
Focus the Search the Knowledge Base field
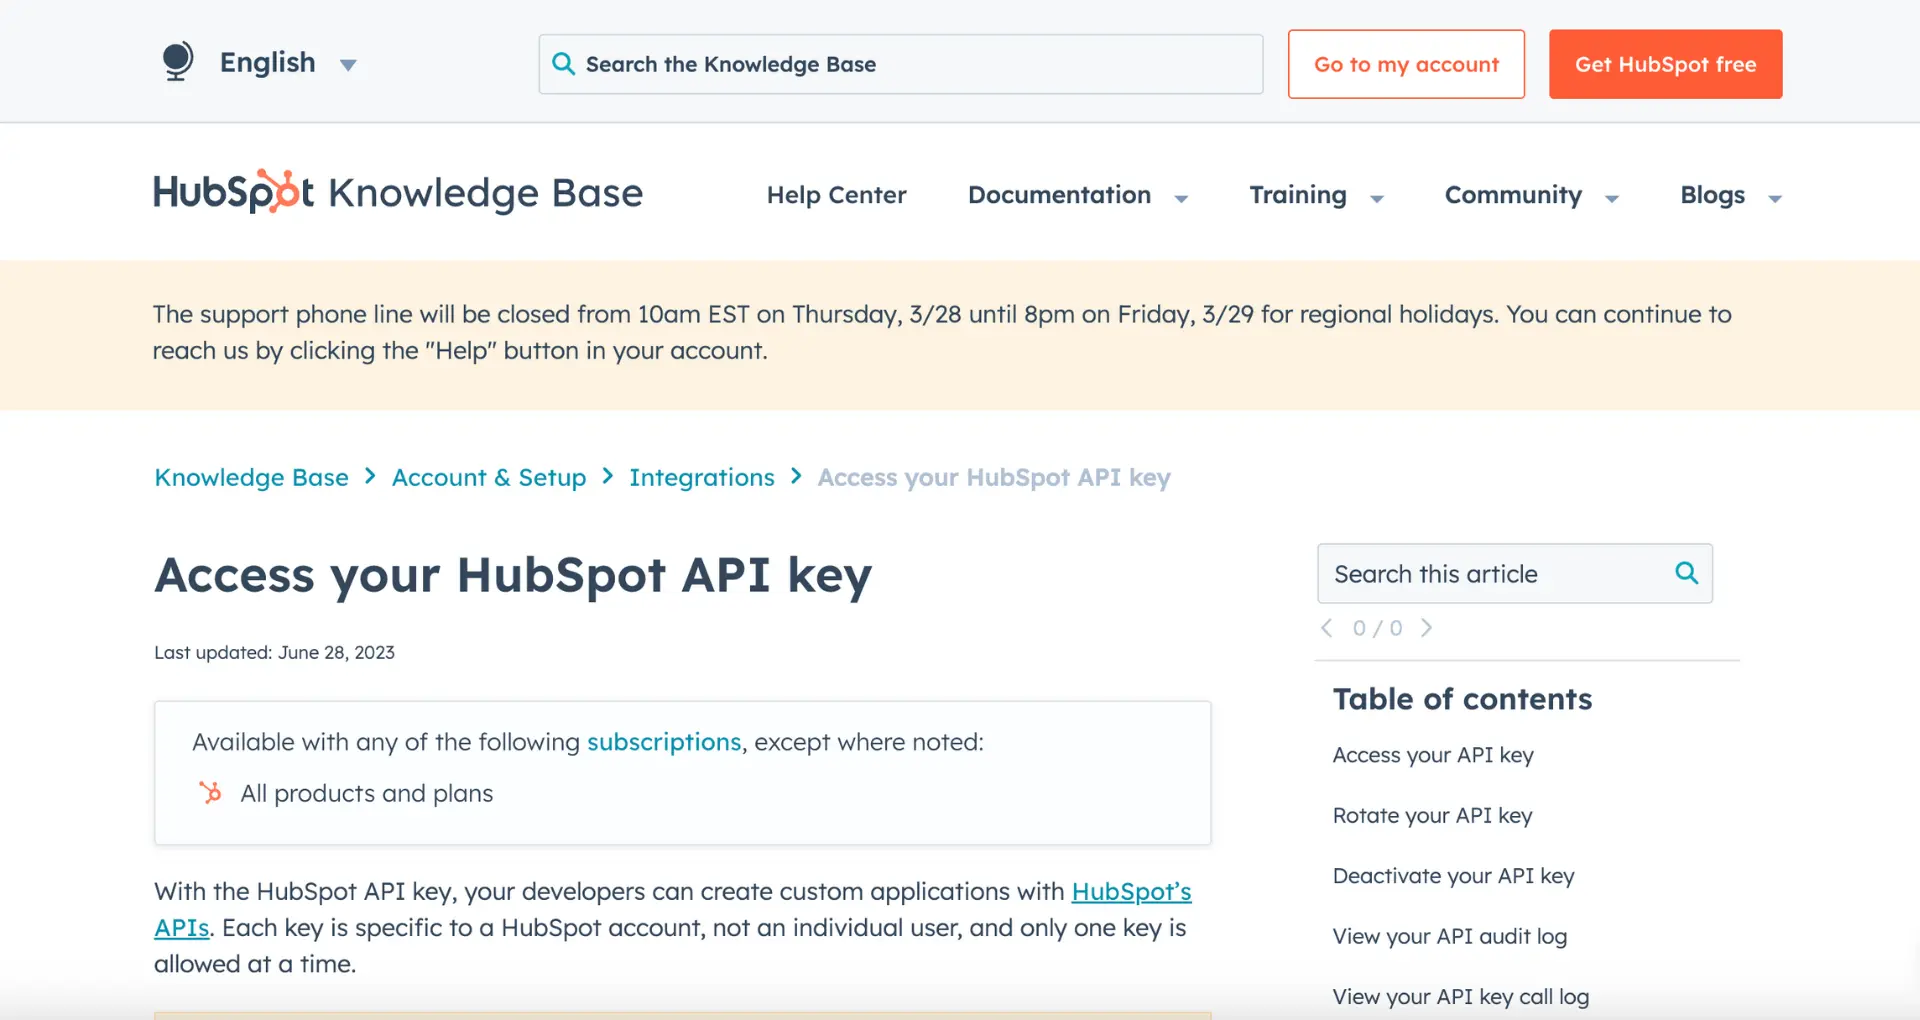pos(901,64)
